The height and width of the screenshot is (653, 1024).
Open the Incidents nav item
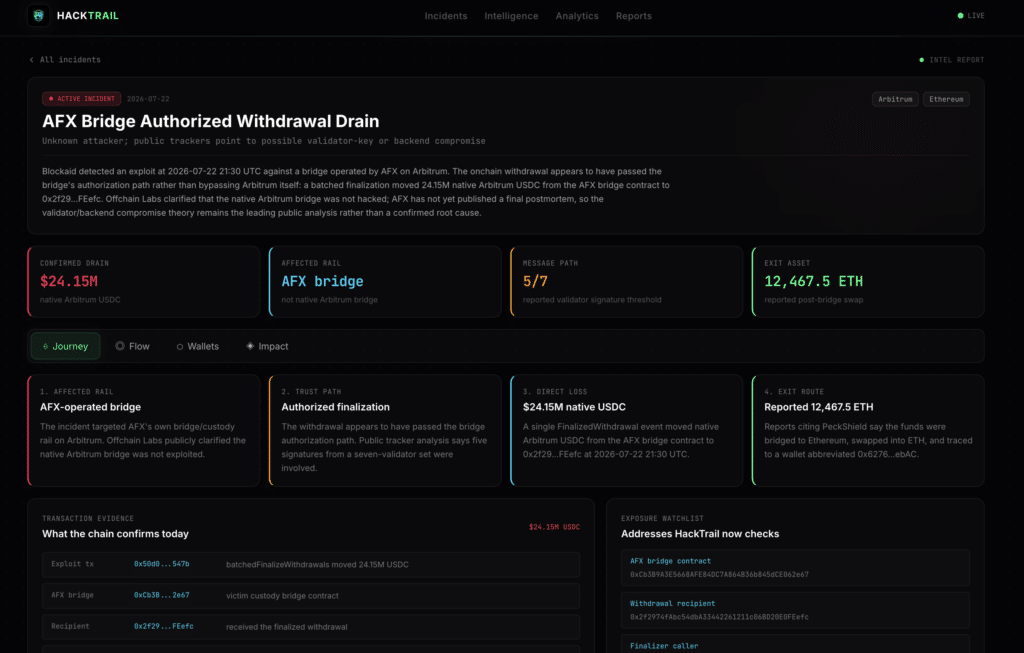pos(445,16)
